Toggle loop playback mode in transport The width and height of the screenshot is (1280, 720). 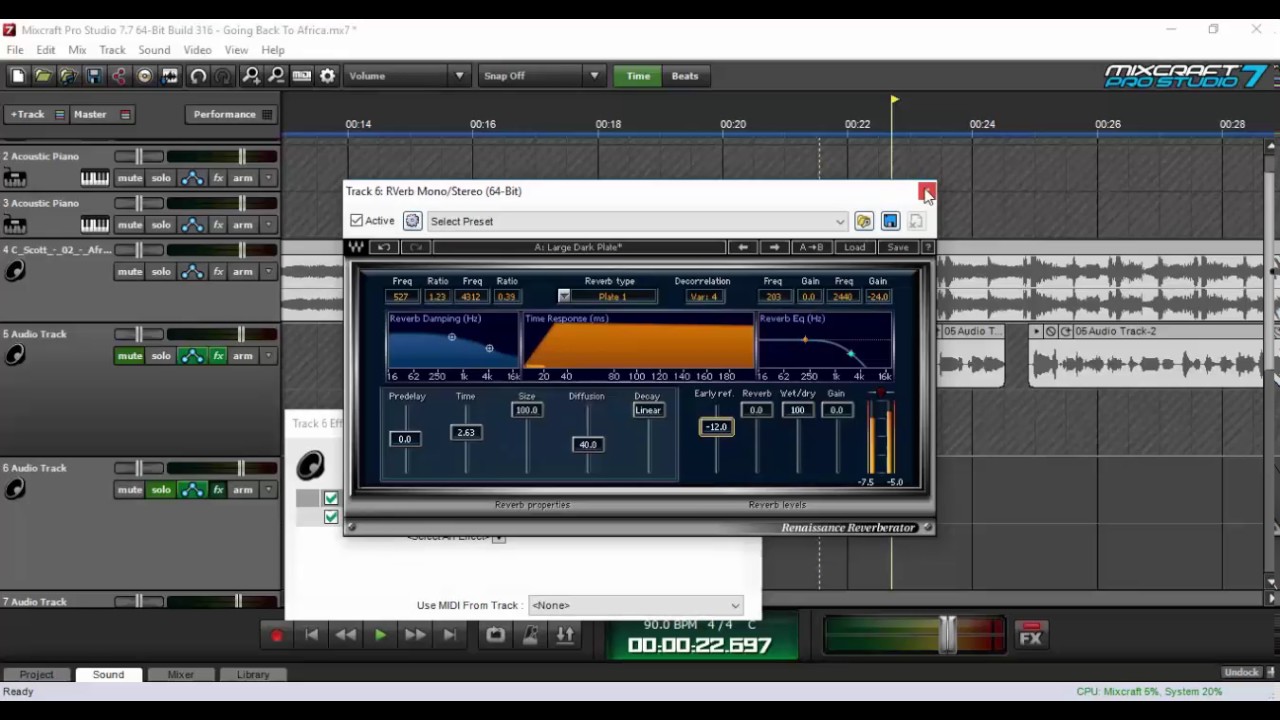pos(495,635)
